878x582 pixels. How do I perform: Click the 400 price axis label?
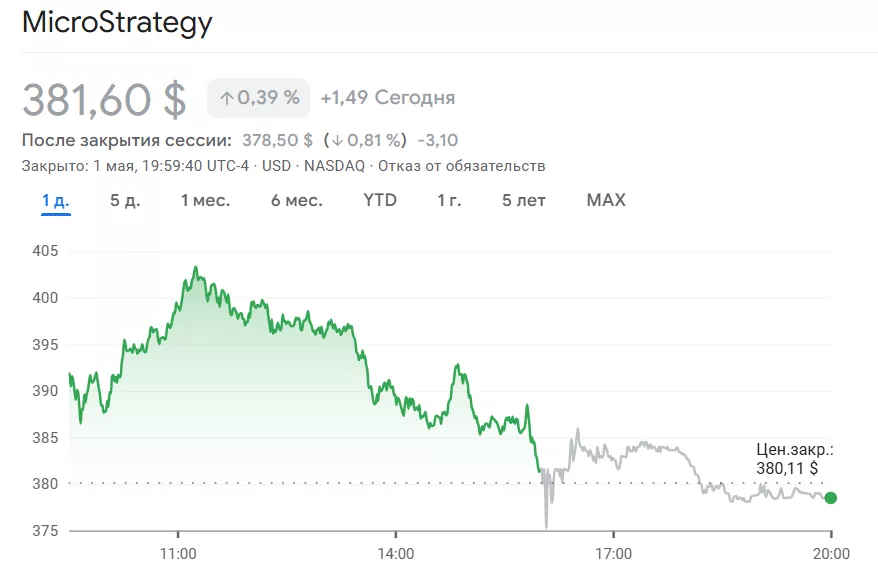coord(47,297)
